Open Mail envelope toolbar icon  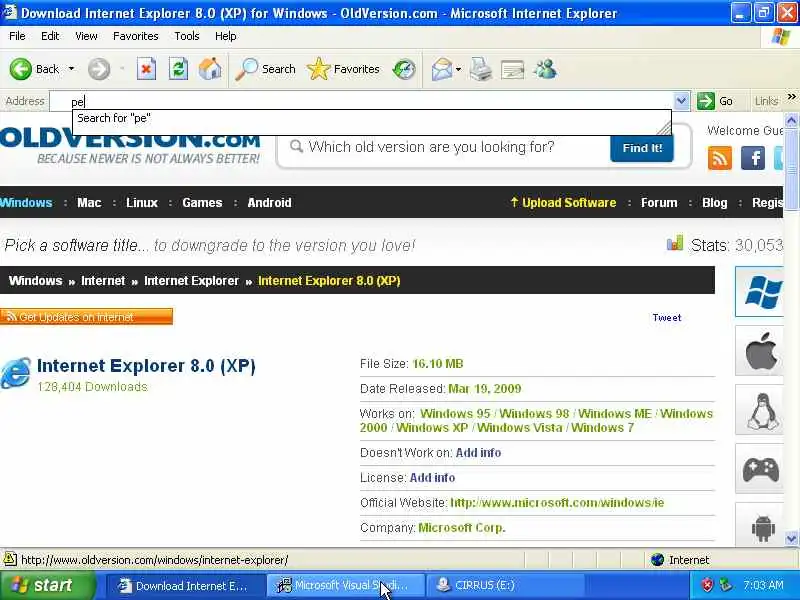[442, 69]
